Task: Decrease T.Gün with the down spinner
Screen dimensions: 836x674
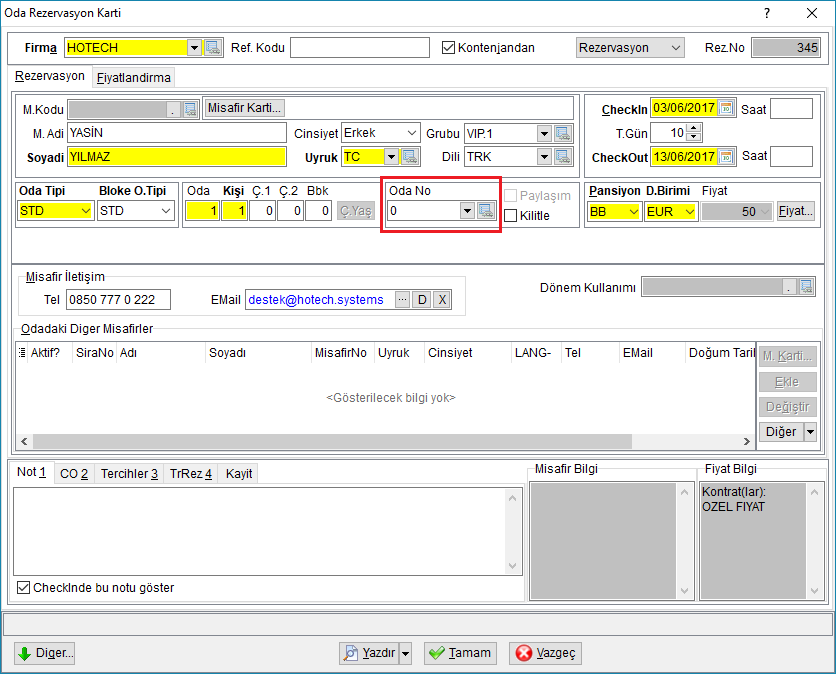Action: pos(693,137)
